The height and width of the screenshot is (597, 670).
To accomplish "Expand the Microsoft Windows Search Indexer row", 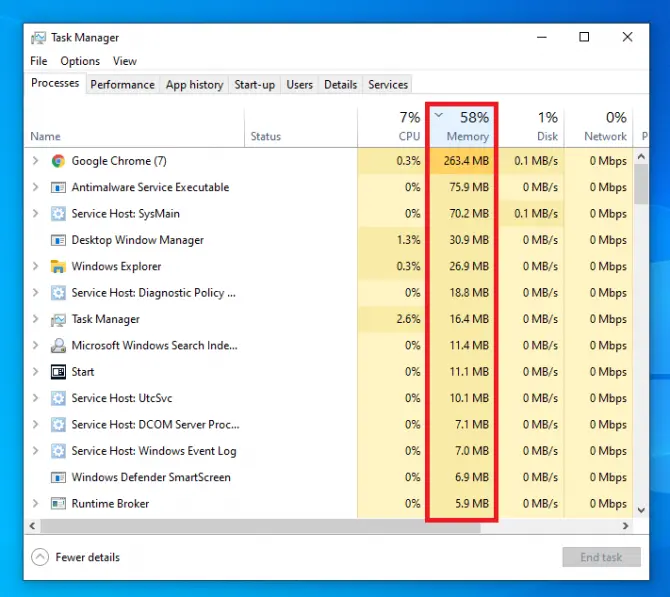I will (35, 345).
